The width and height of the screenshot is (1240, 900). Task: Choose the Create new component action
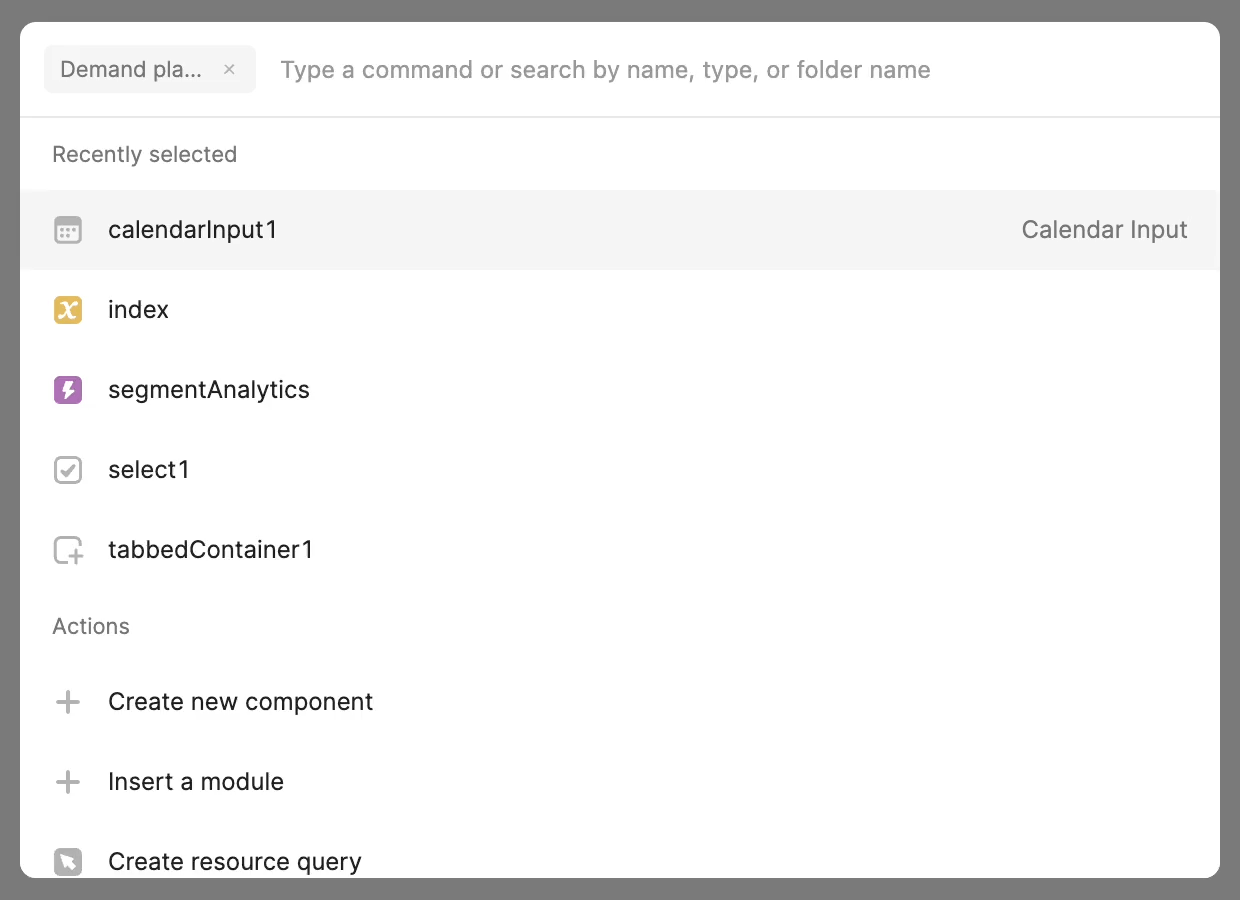(x=240, y=702)
